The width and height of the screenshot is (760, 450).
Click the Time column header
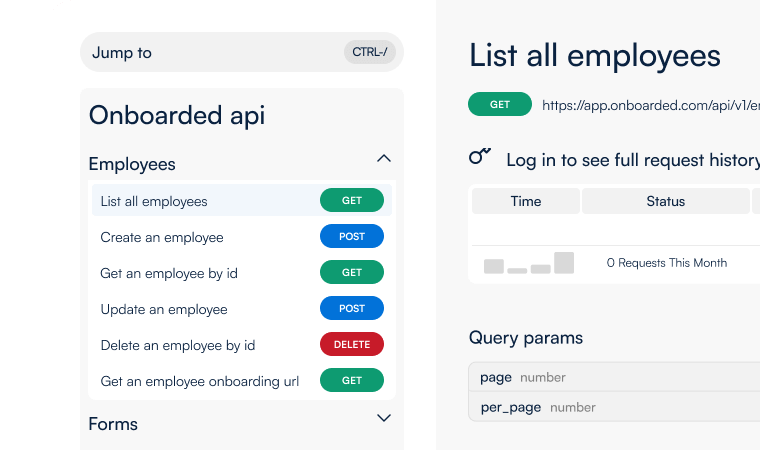[x=526, y=201]
